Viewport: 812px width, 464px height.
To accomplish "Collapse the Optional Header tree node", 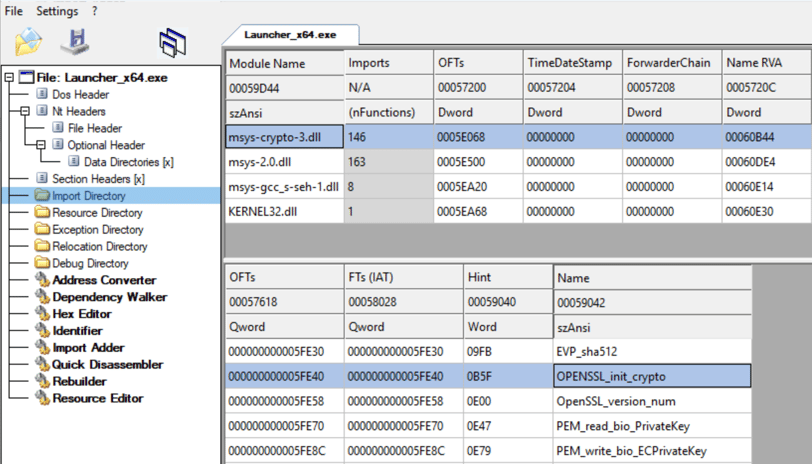I will (41, 145).
